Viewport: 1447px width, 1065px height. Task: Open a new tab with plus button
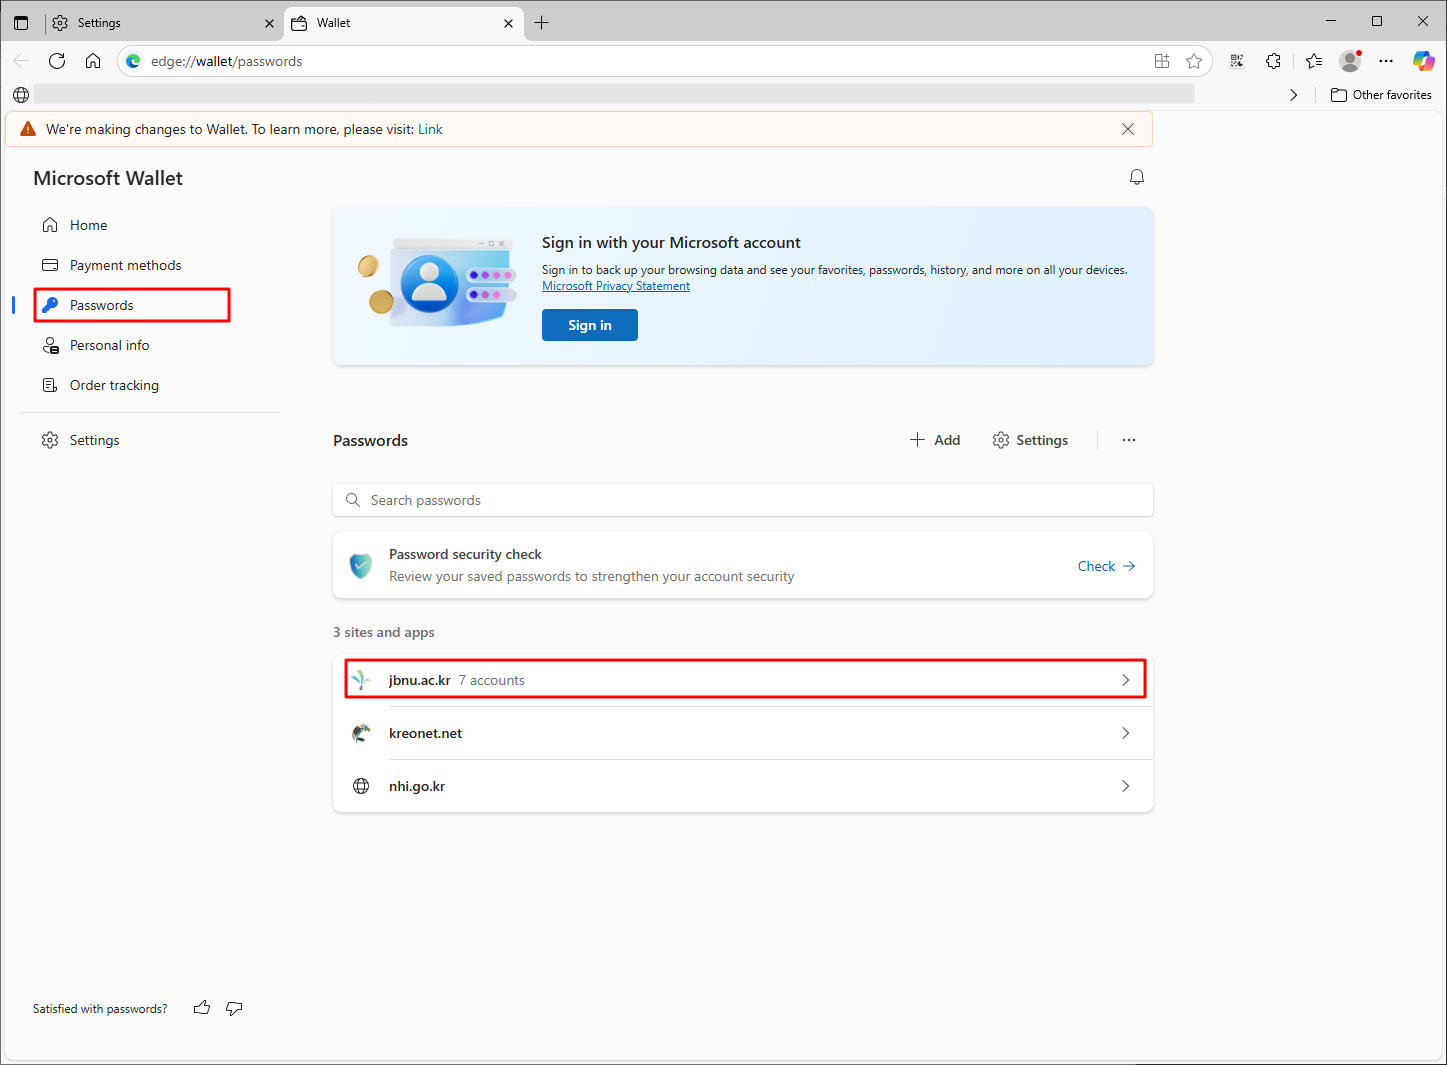[x=542, y=22]
